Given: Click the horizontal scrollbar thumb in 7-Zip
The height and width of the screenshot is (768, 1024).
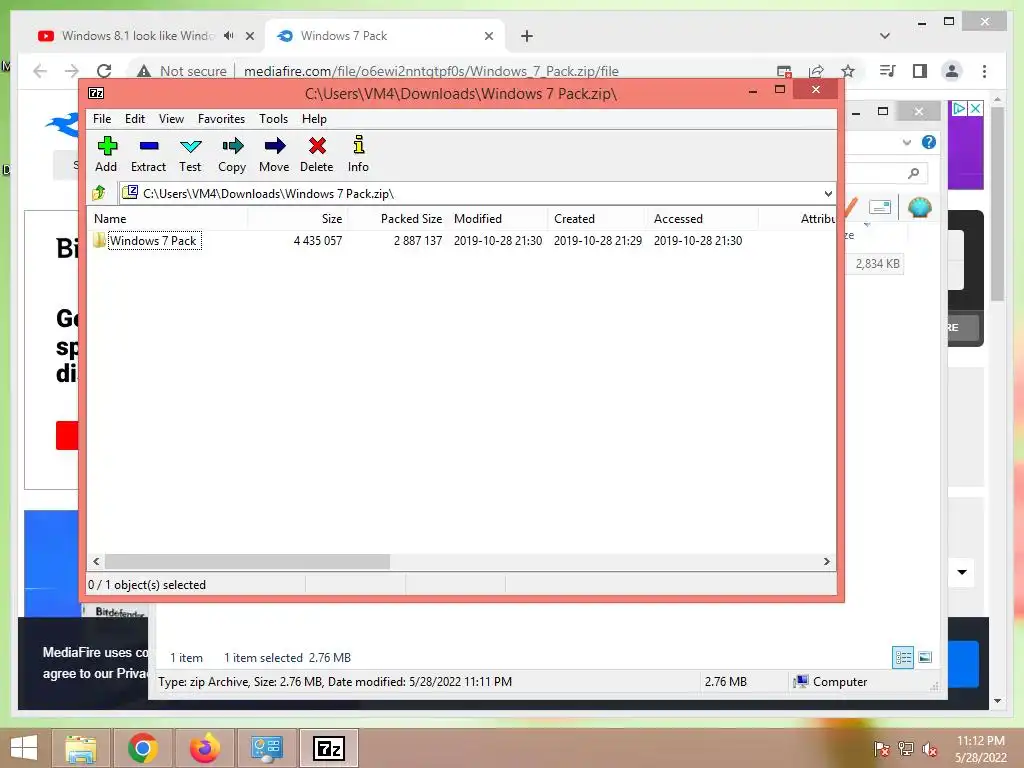Looking at the screenshot, I should [248, 561].
